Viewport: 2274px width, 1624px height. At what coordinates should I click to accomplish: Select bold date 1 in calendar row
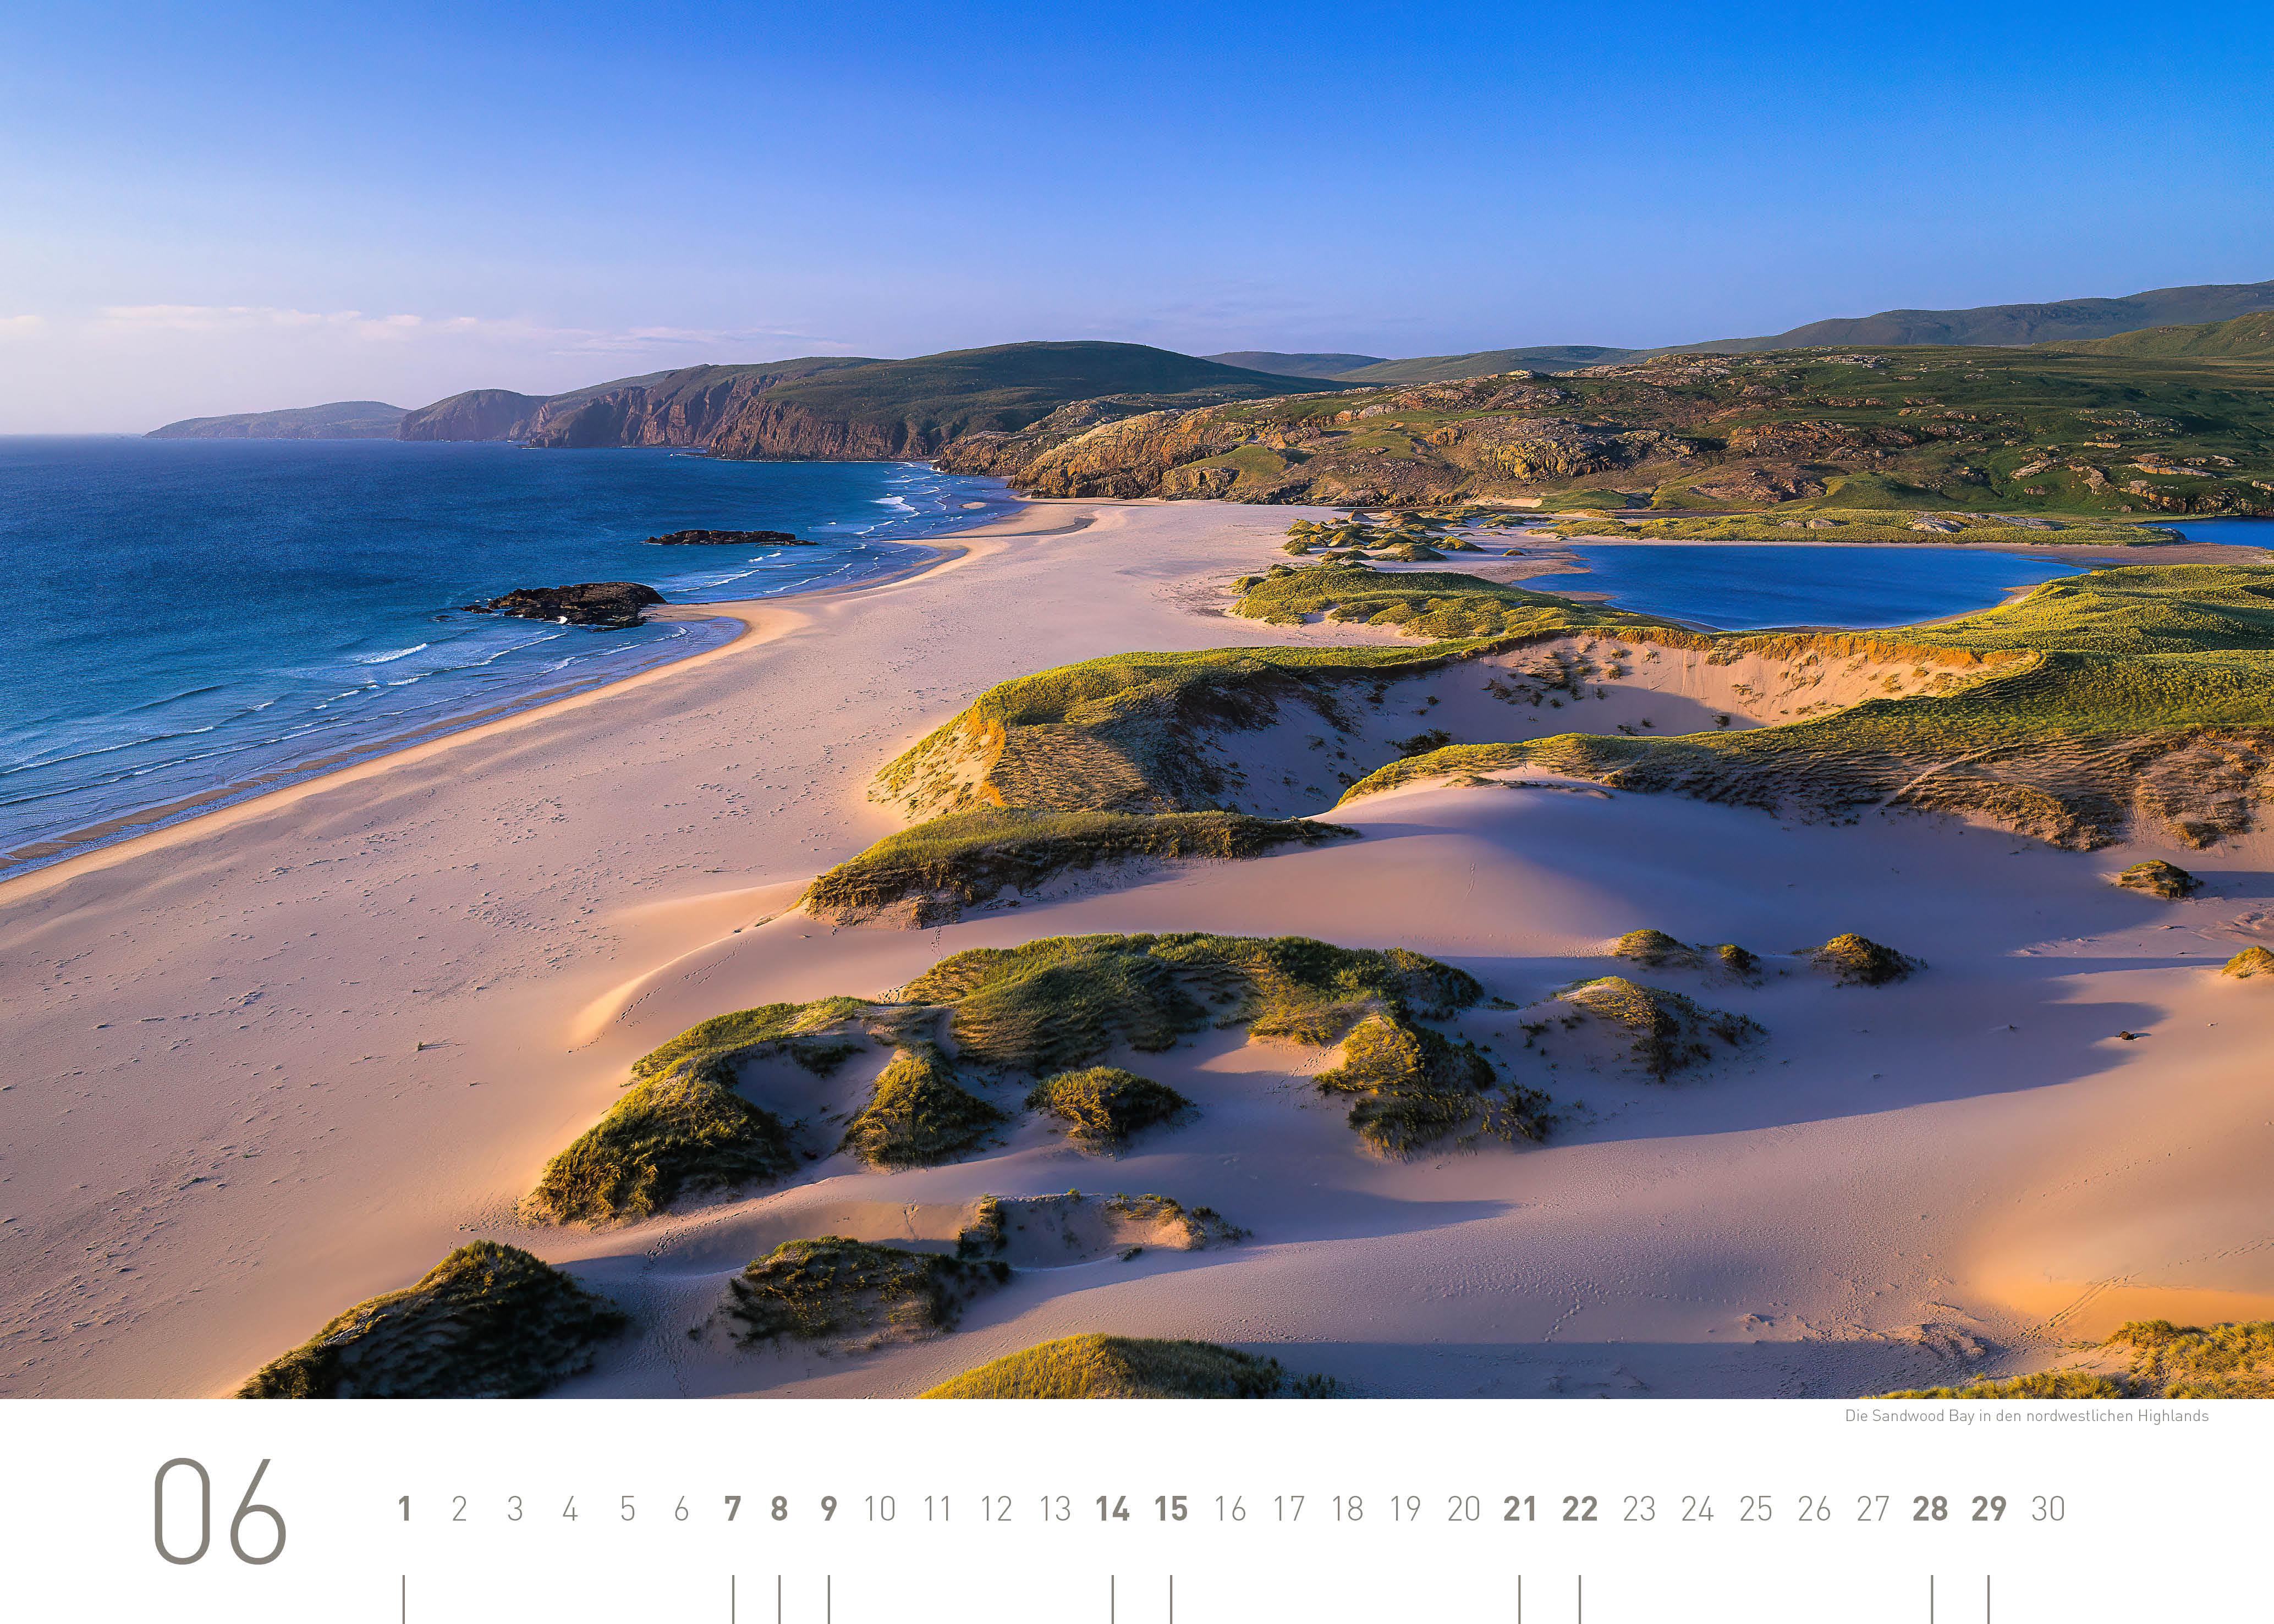(405, 1508)
